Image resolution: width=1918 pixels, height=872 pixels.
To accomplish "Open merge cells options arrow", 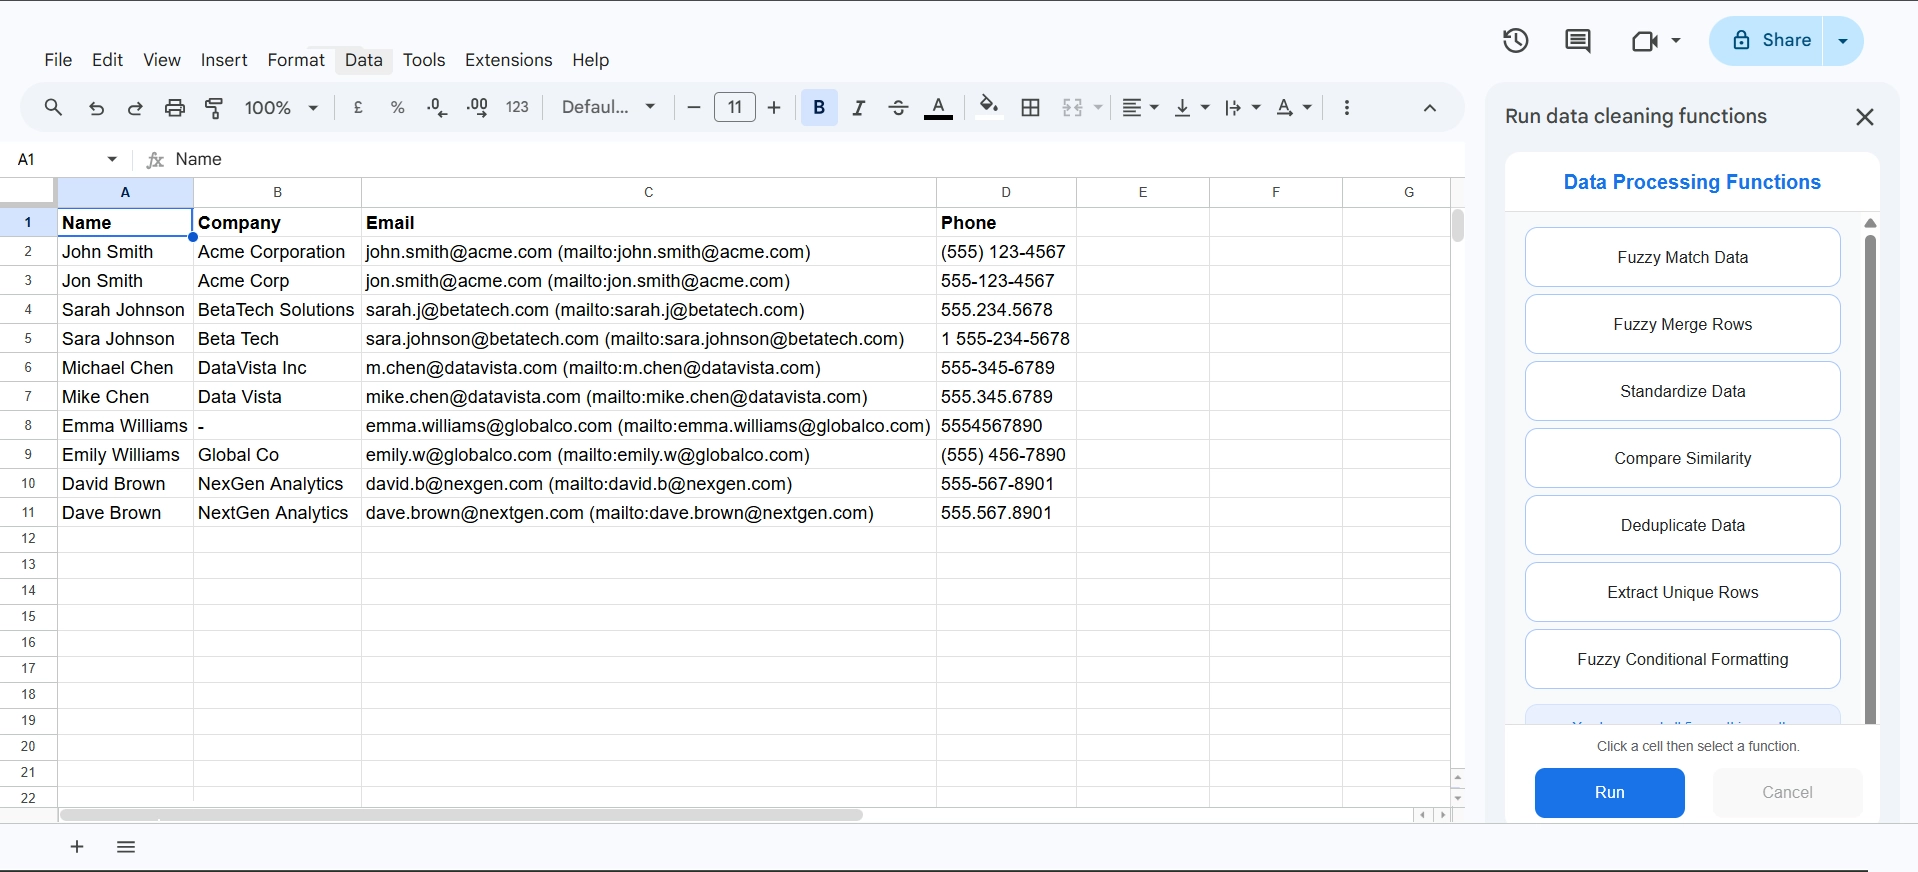I will click(1098, 107).
